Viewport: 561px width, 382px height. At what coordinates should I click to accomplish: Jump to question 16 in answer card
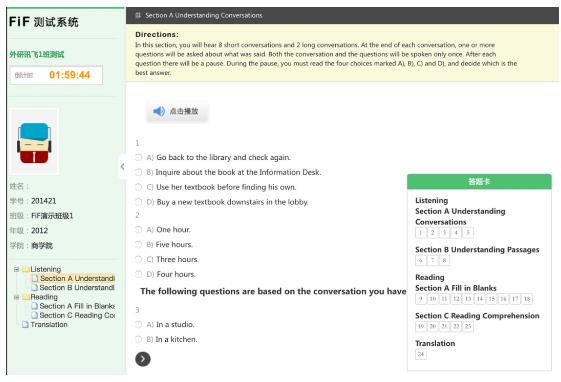pyautogui.click(x=503, y=299)
